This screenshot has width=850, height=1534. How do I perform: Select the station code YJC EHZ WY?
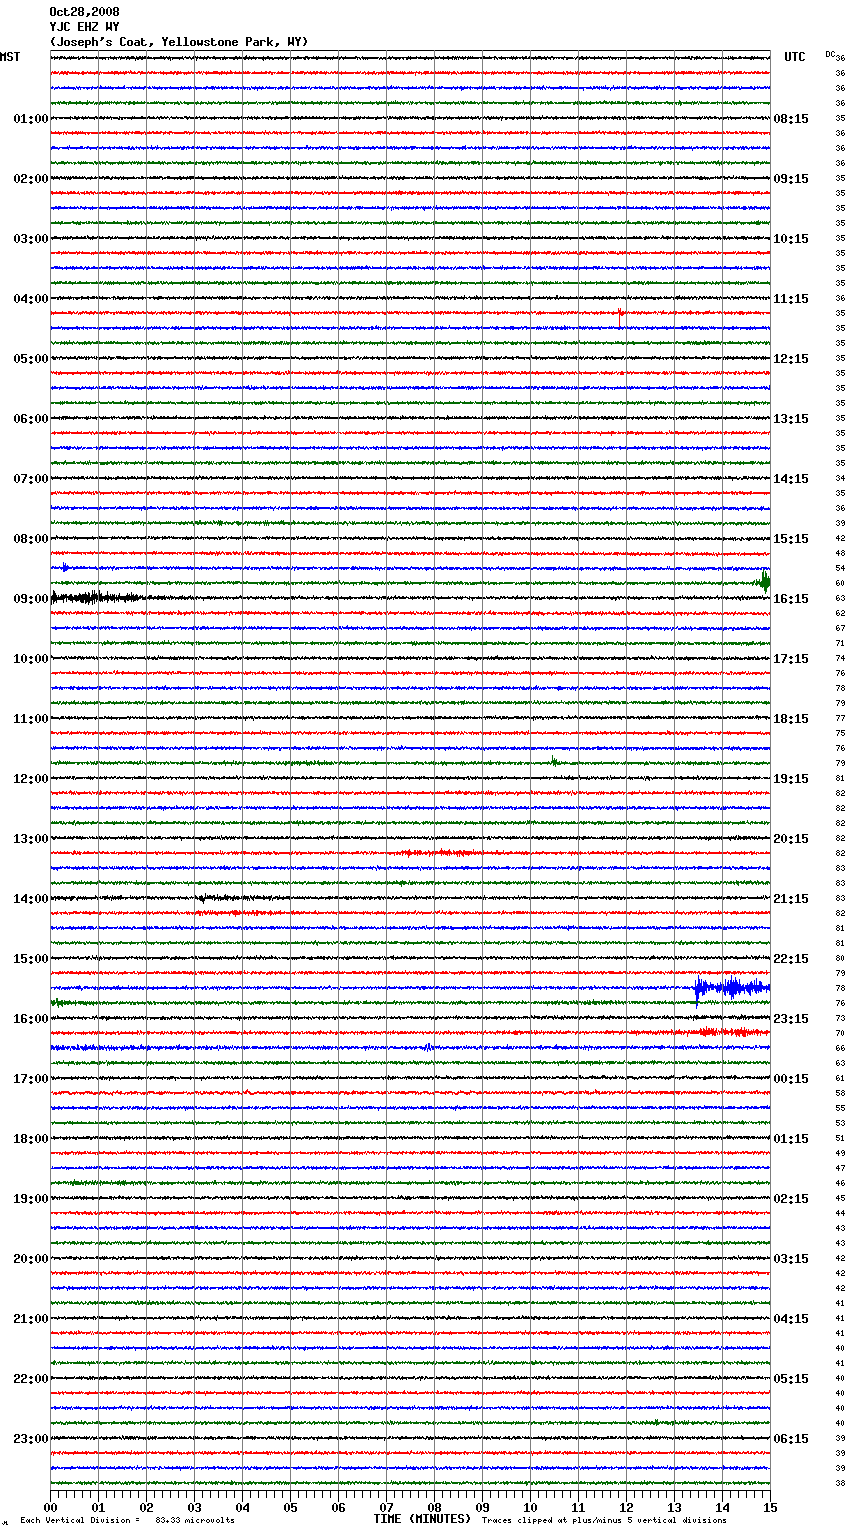click(84, 27)
